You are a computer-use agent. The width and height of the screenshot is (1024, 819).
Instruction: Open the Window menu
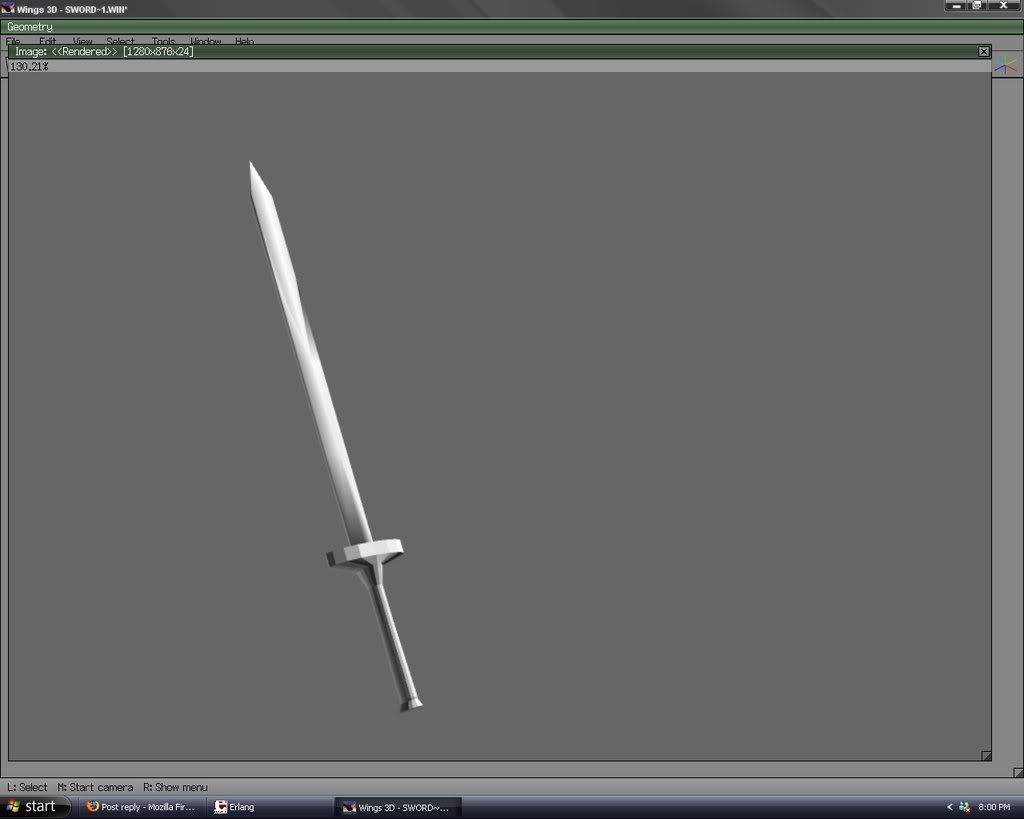204,41
